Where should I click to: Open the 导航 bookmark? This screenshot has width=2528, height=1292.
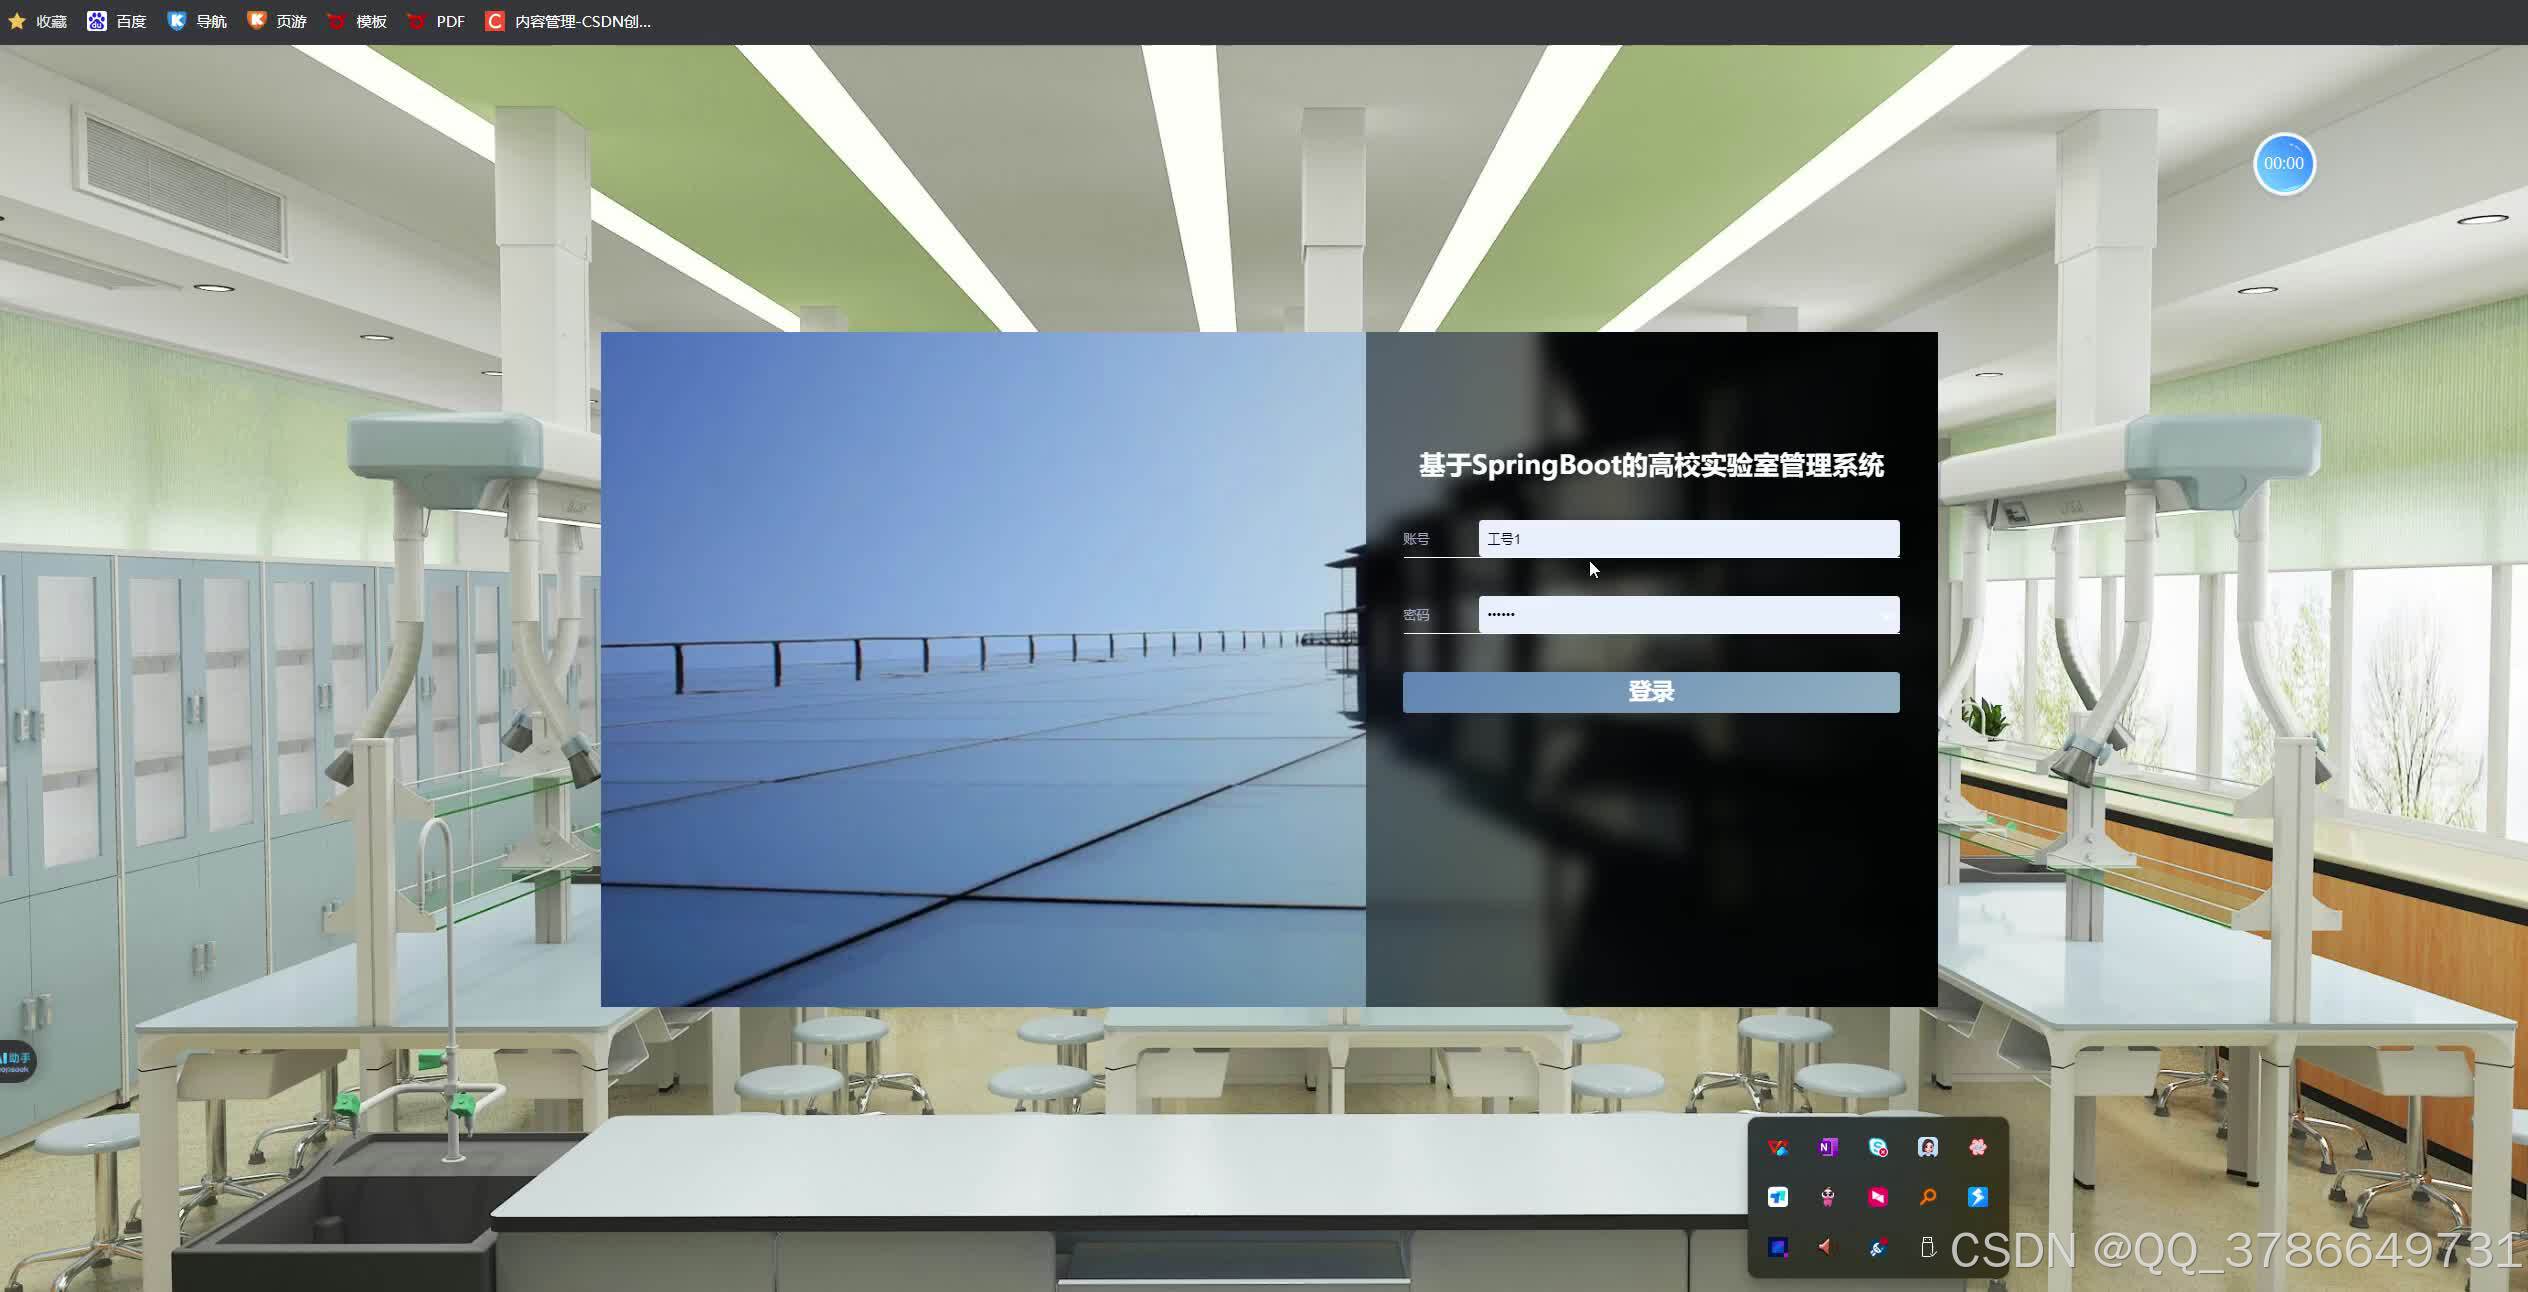tap(197, 21)
